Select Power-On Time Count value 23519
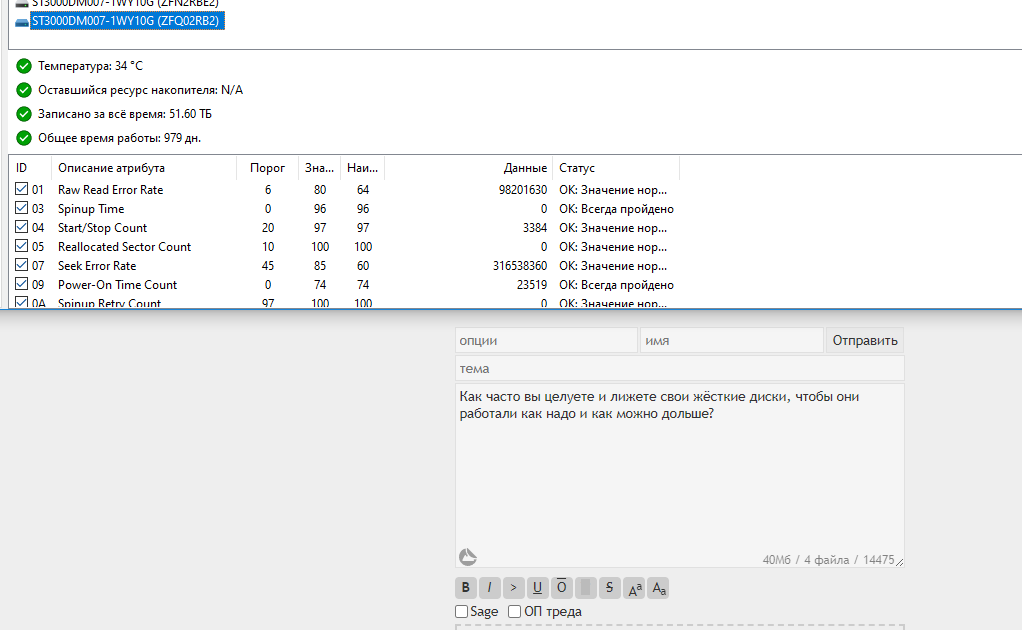The image size is (1022, 630). coord(532,285)
